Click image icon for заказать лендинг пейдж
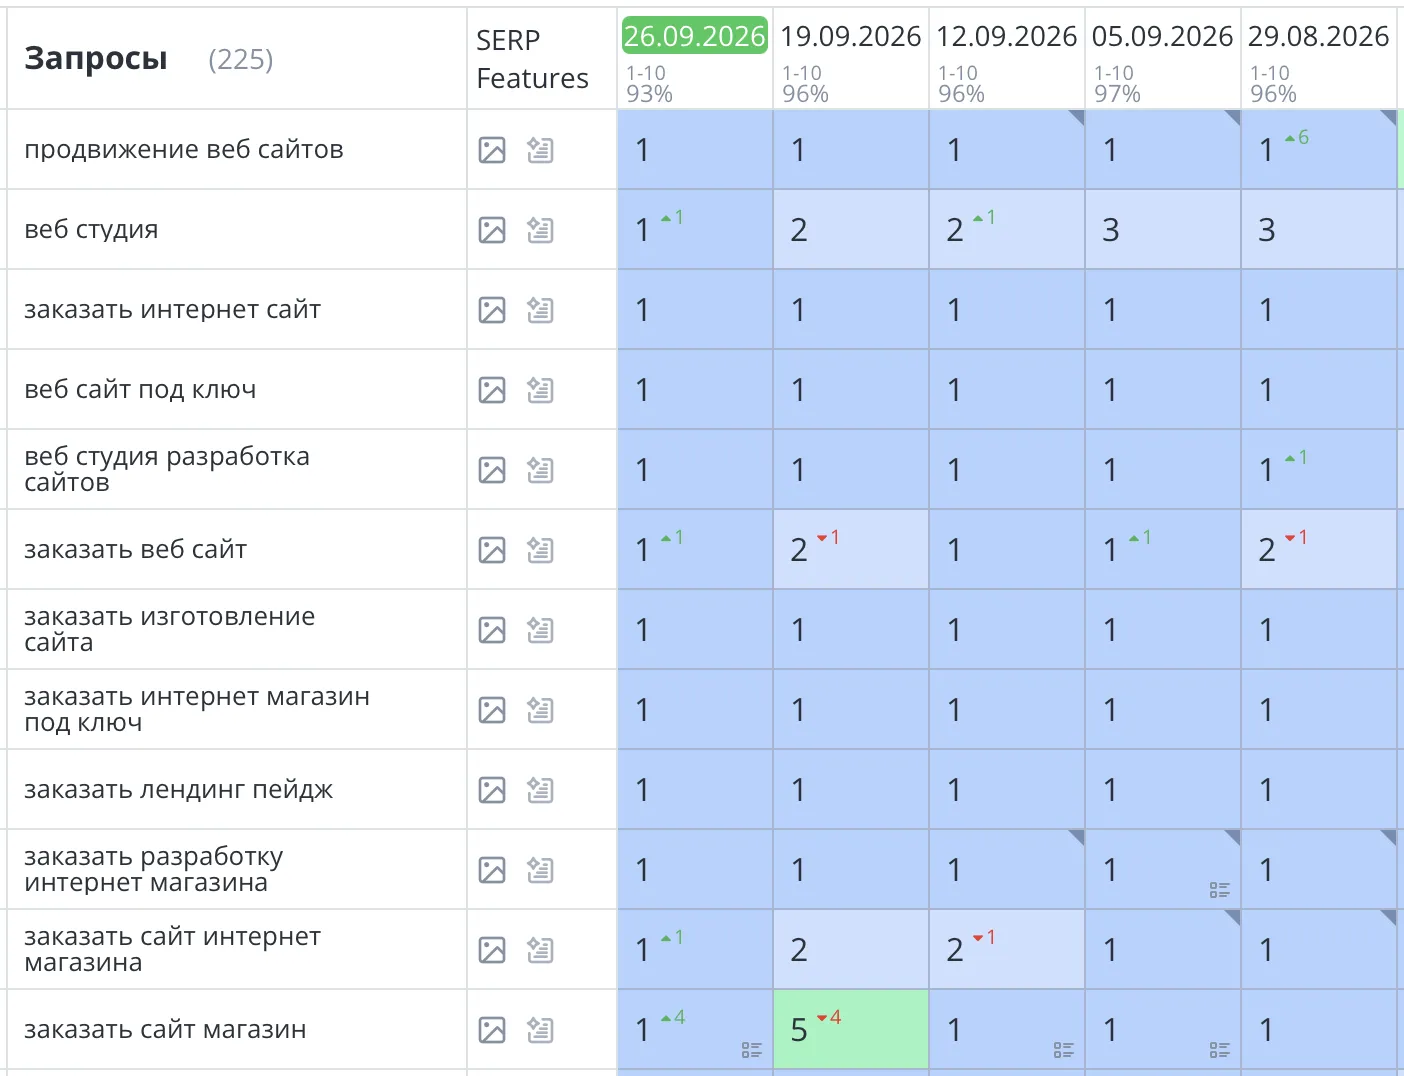Screen dimensions: 1404x1076 click(x=492, y=790)
